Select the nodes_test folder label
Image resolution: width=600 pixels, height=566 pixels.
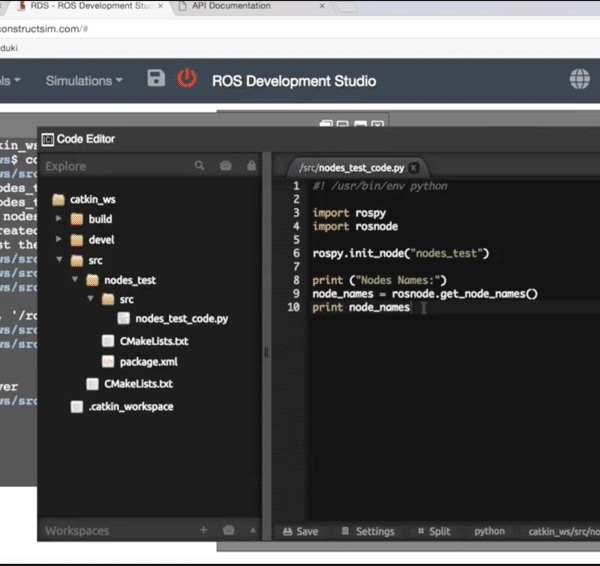130,281
